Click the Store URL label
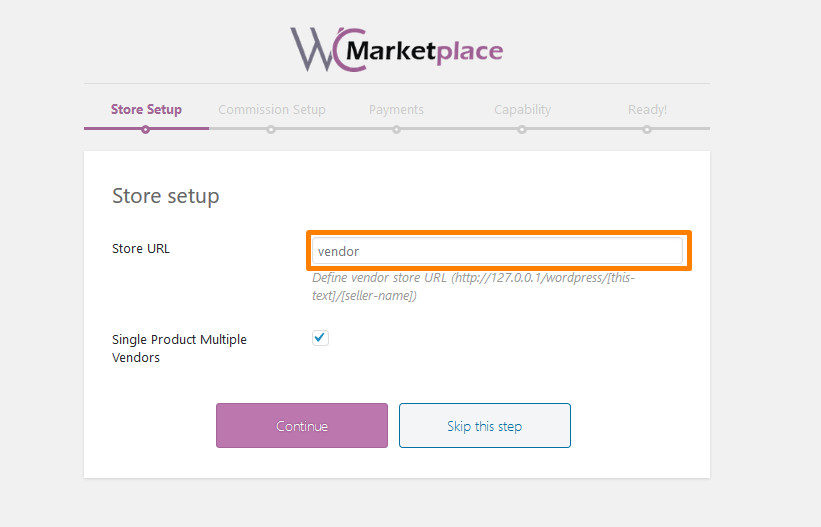 pyautogui.click(x=141, y=248)
